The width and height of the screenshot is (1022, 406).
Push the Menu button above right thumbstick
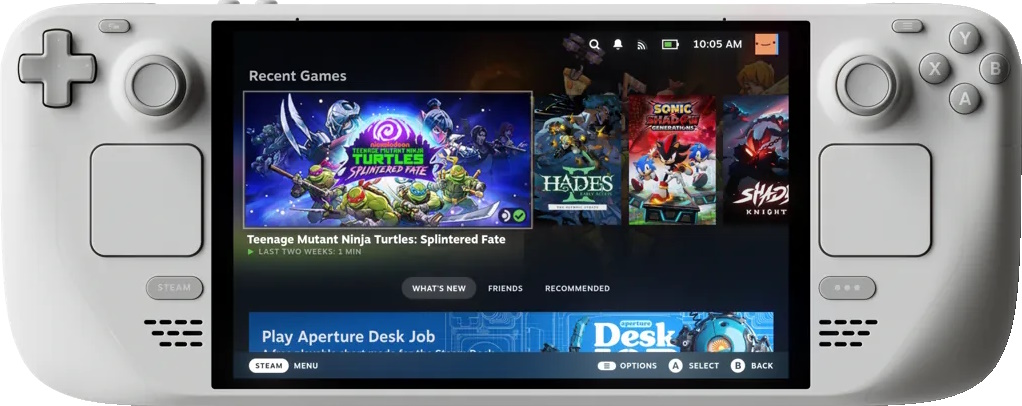click(x=907, y=26)
